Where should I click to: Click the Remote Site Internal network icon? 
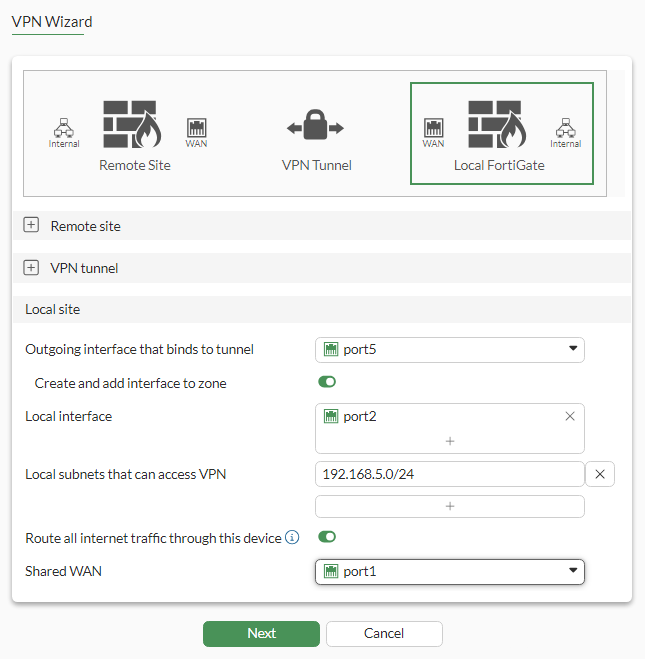64,128
